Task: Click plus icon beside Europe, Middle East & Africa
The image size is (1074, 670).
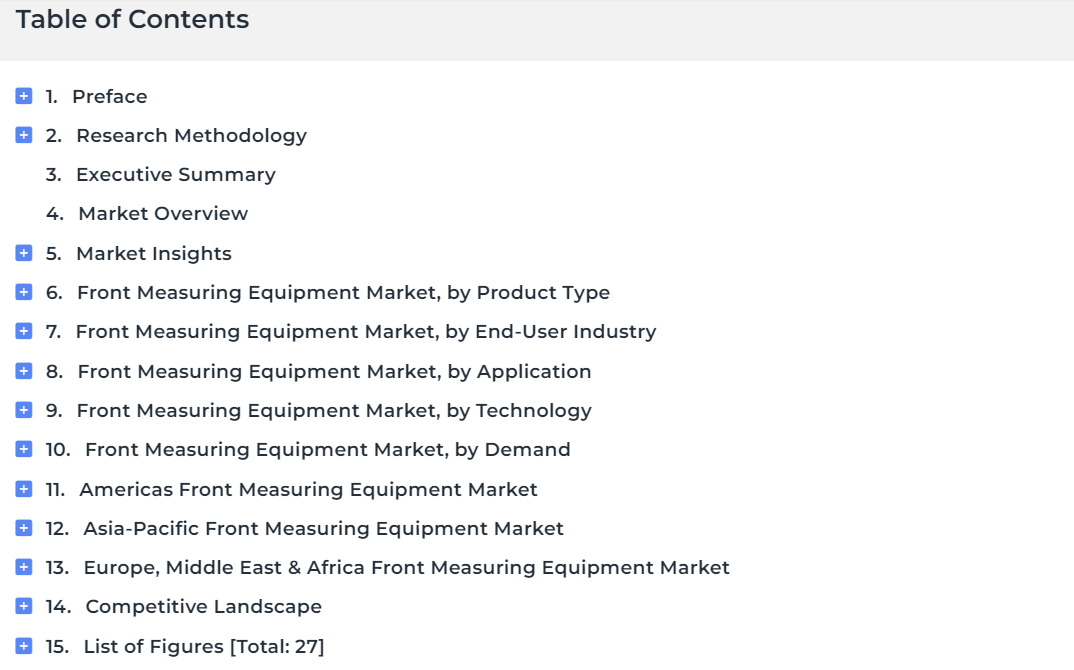Action: point(23,567)
